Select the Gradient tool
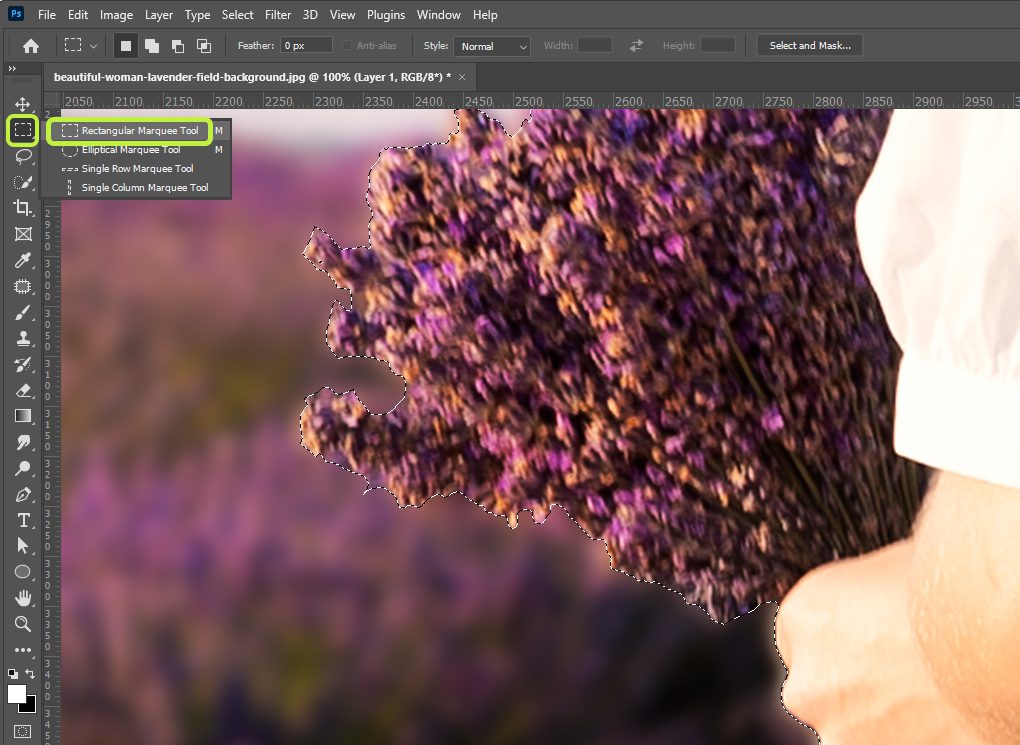Screen dimensions: 1020x745 pyautogui.click(x=23, y=416)
